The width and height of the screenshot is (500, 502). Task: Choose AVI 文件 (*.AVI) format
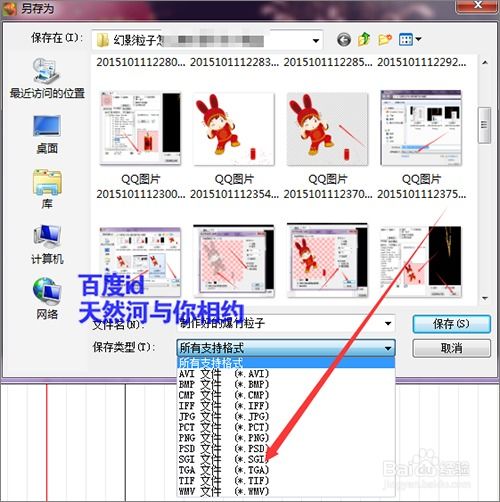click(286, 374)
